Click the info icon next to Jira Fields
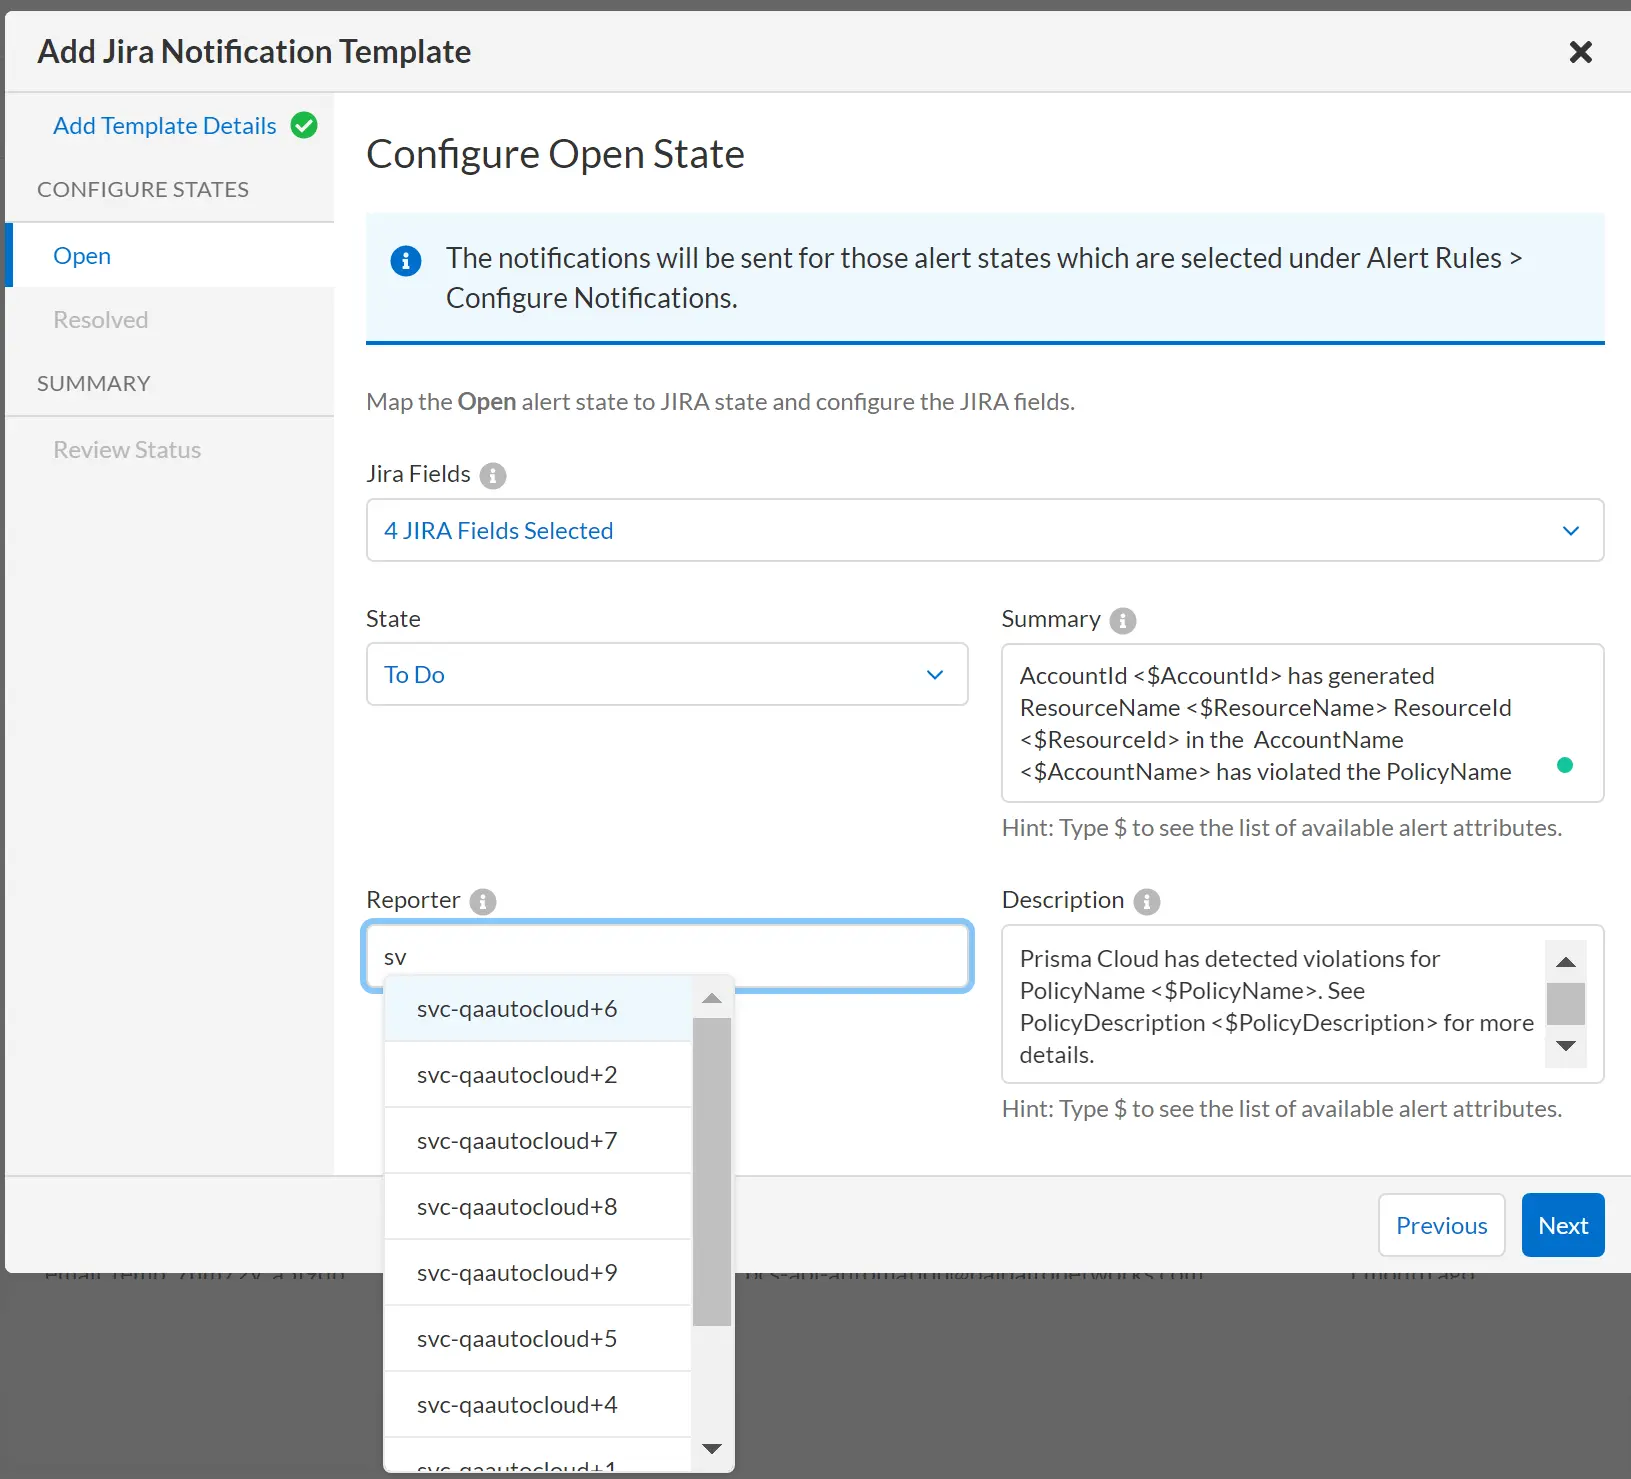This screenshot has height=1479, width=1631. click(x=493, y=475)
